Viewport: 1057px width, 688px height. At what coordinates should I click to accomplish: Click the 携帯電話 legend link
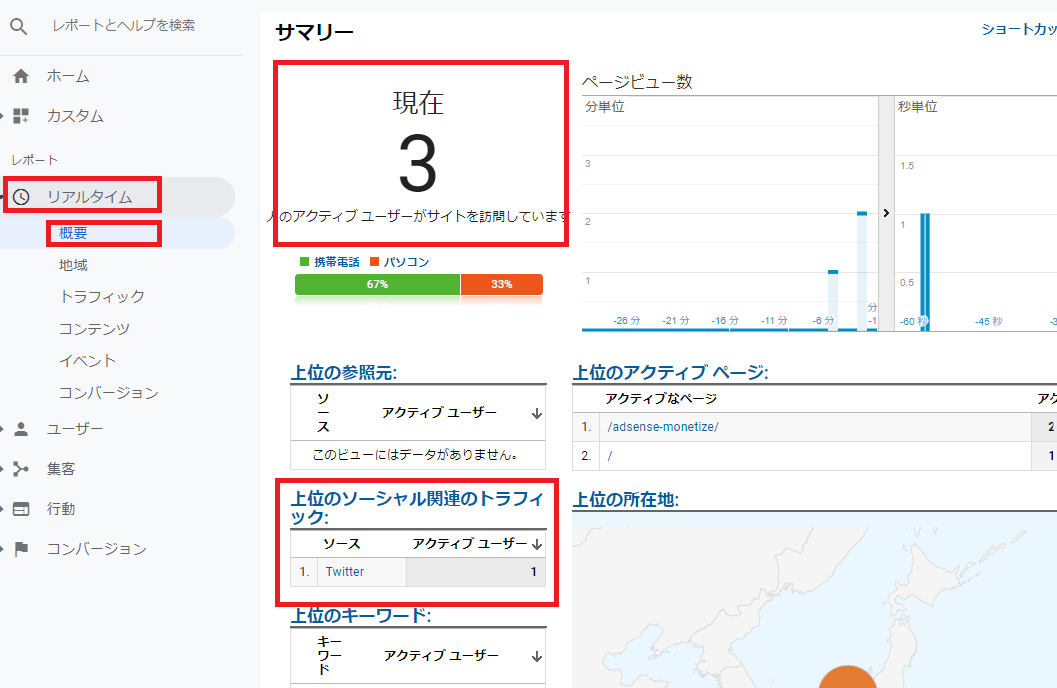[336, 262]
